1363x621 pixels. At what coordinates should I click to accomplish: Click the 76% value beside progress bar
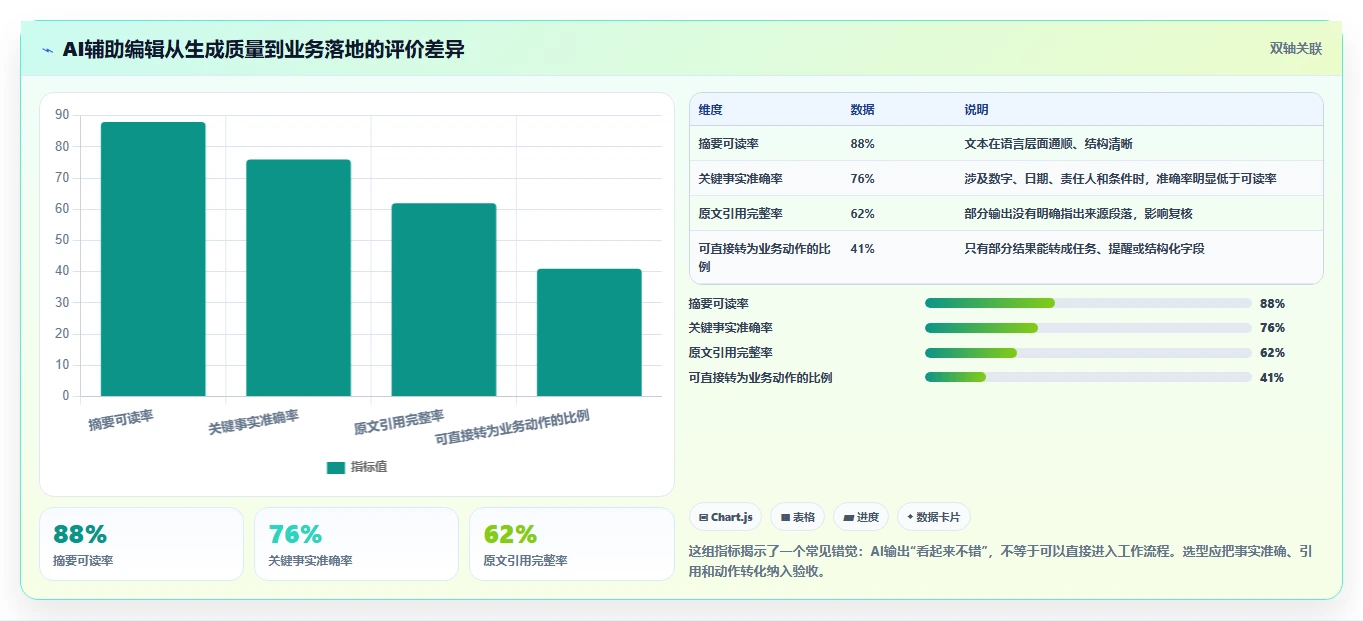click(x=1272, y=328)
